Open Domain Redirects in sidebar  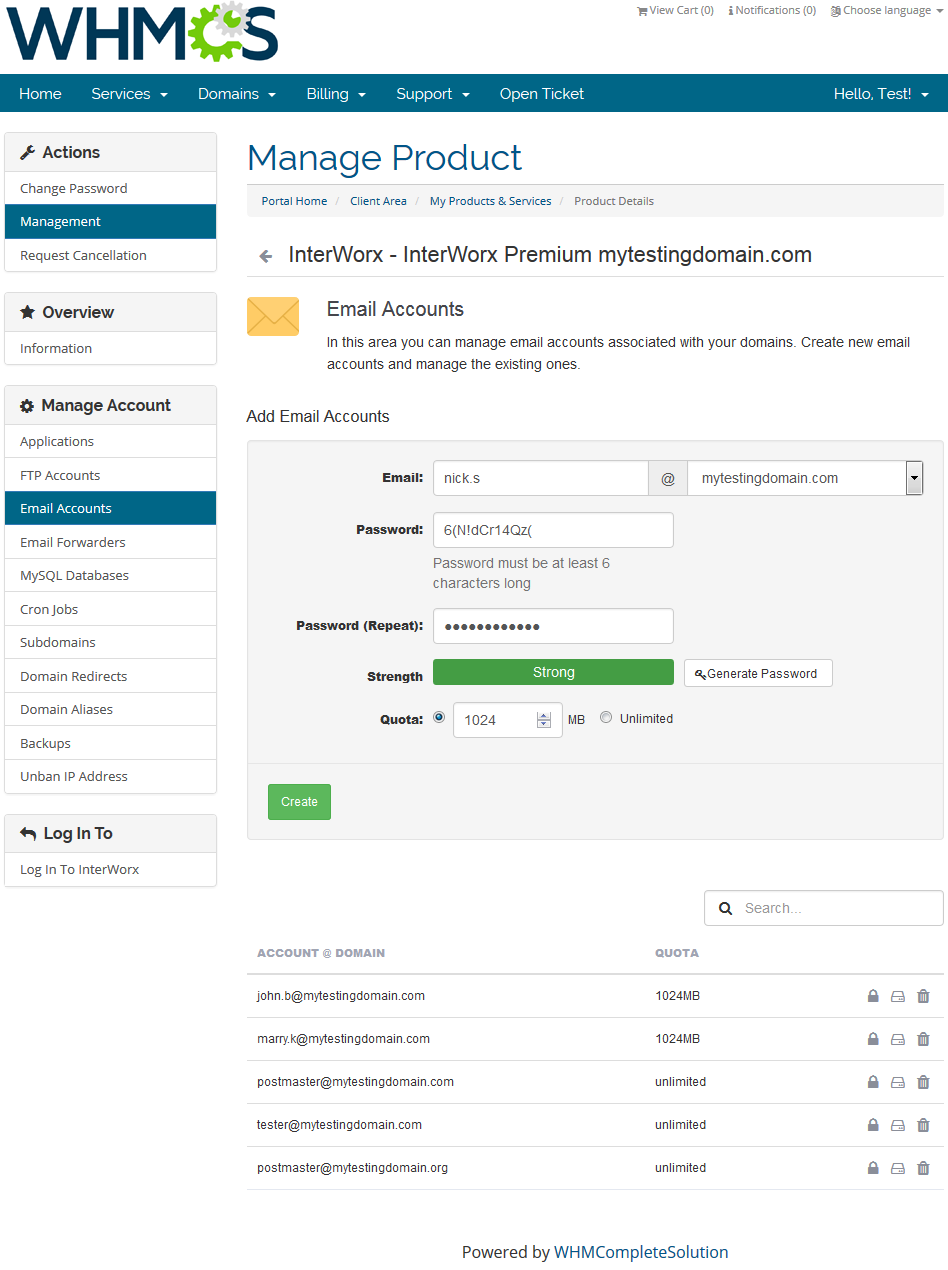click(x=110, y=676)
